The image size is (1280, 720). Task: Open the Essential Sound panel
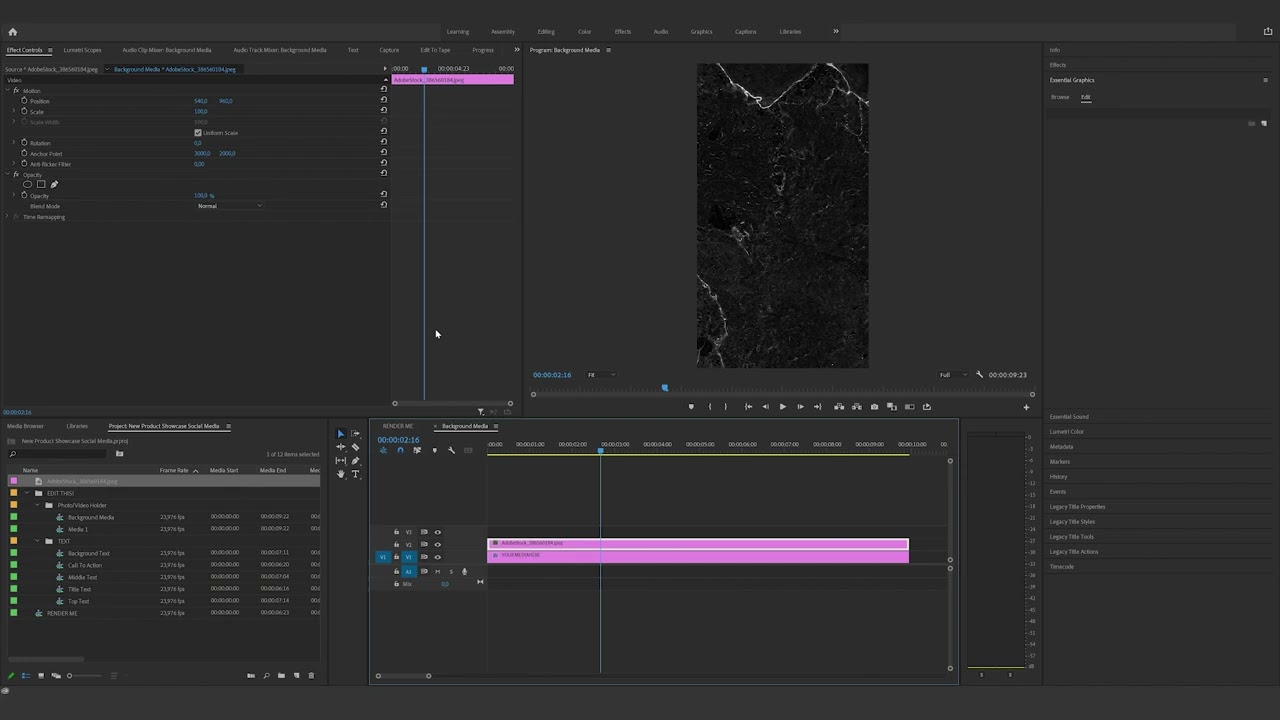click(1069, 417)
